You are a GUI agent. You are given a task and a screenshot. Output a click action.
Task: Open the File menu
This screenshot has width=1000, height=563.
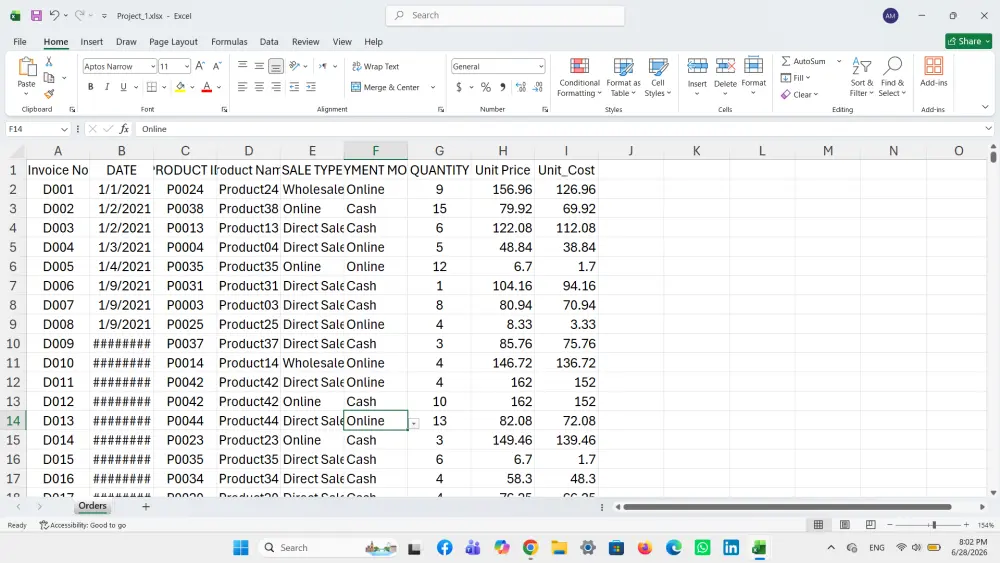20,41
